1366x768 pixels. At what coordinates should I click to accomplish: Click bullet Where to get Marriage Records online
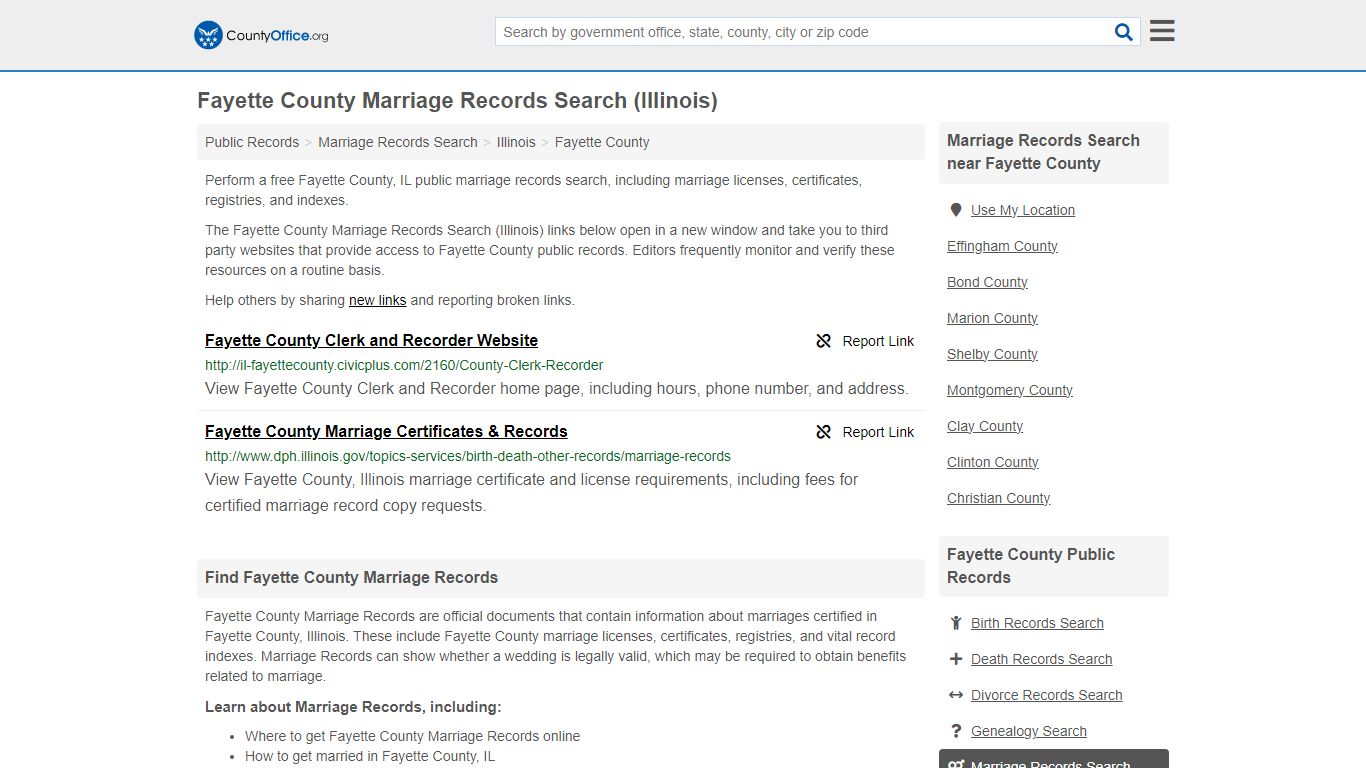click(412, 736)
